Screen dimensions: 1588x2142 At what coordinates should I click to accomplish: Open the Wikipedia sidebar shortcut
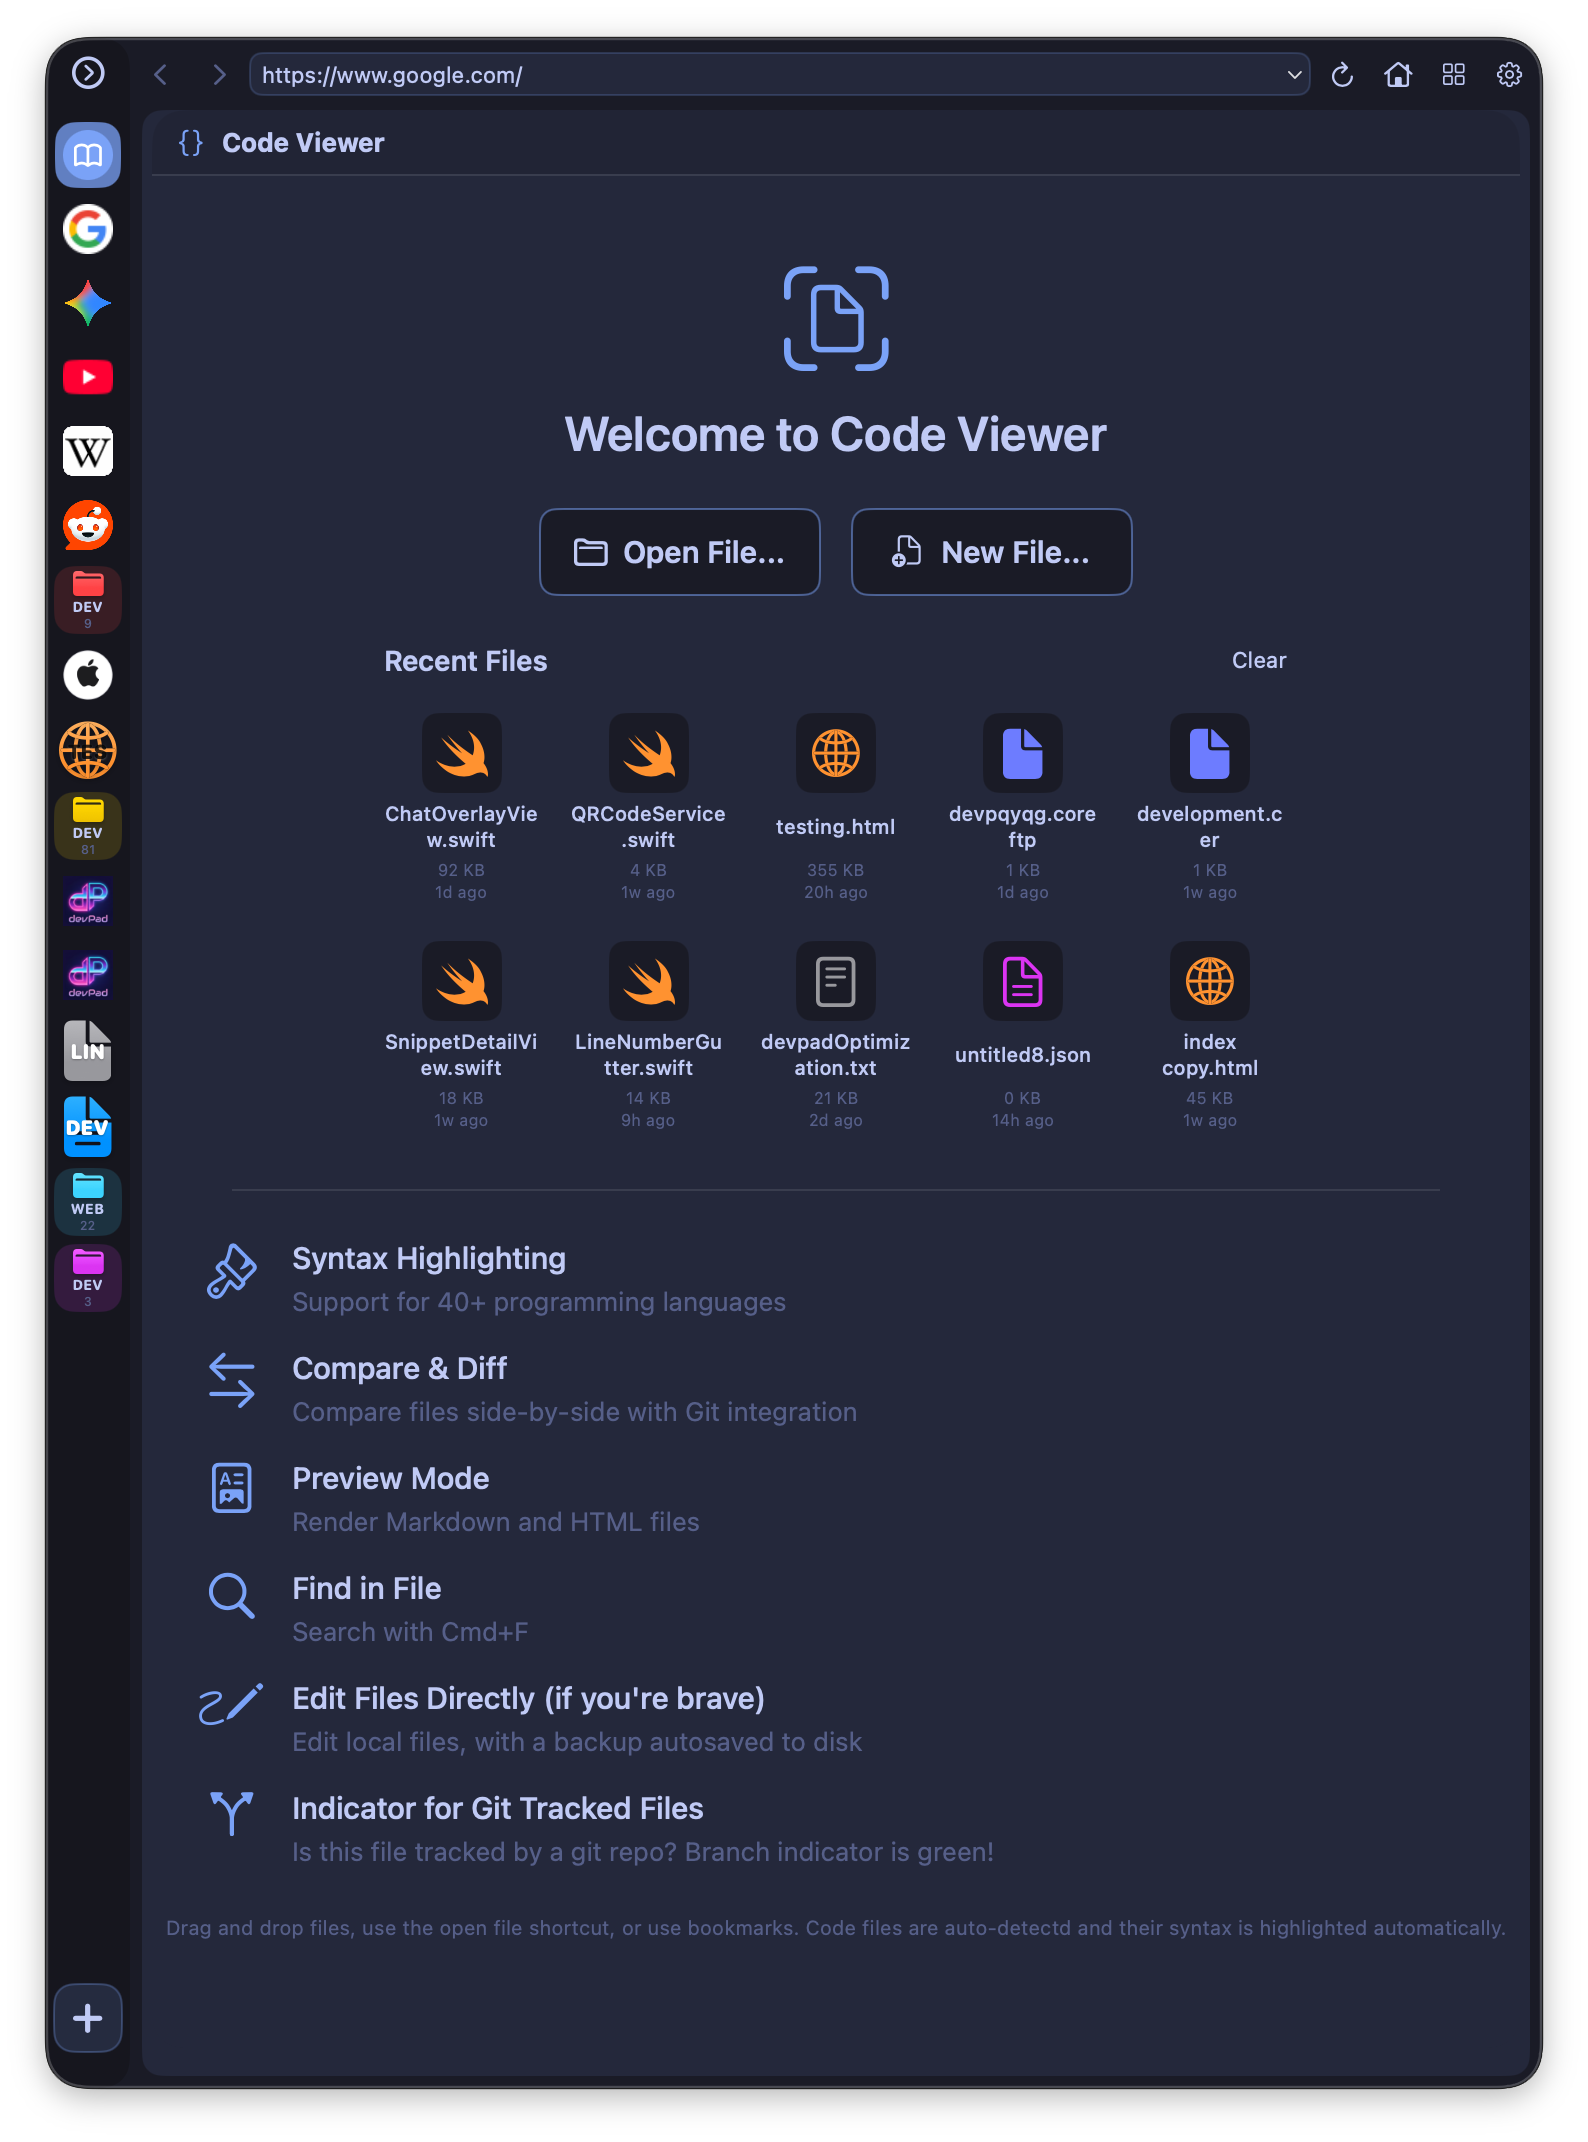coord(88,451)
